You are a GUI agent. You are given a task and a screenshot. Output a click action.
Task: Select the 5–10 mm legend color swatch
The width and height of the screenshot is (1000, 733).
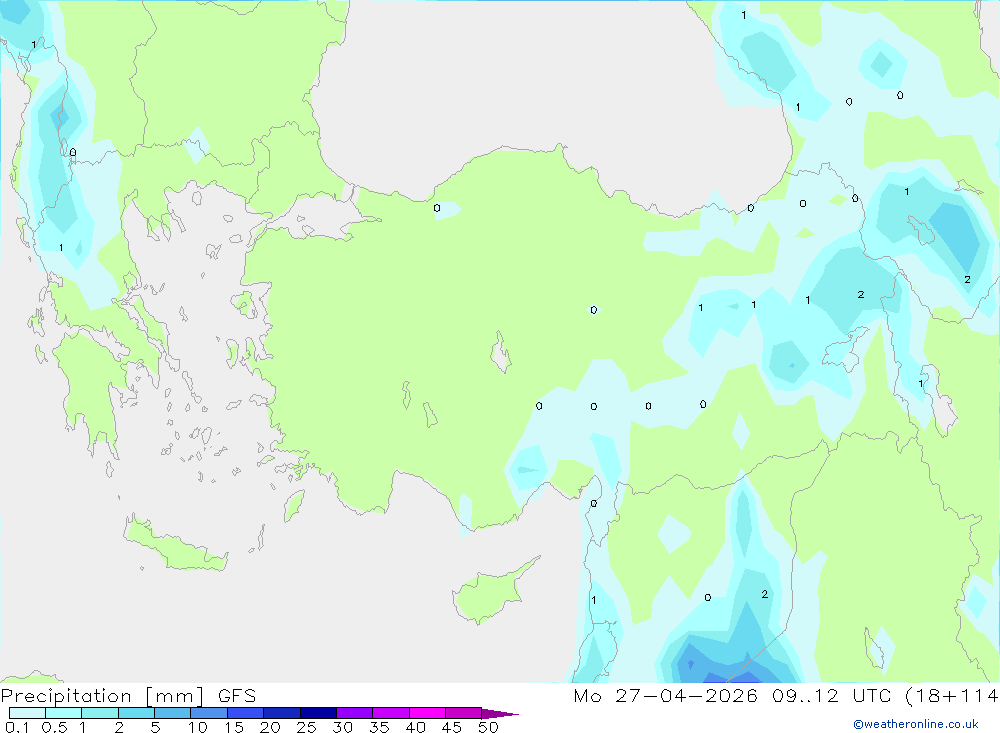[x=172, y=713]
